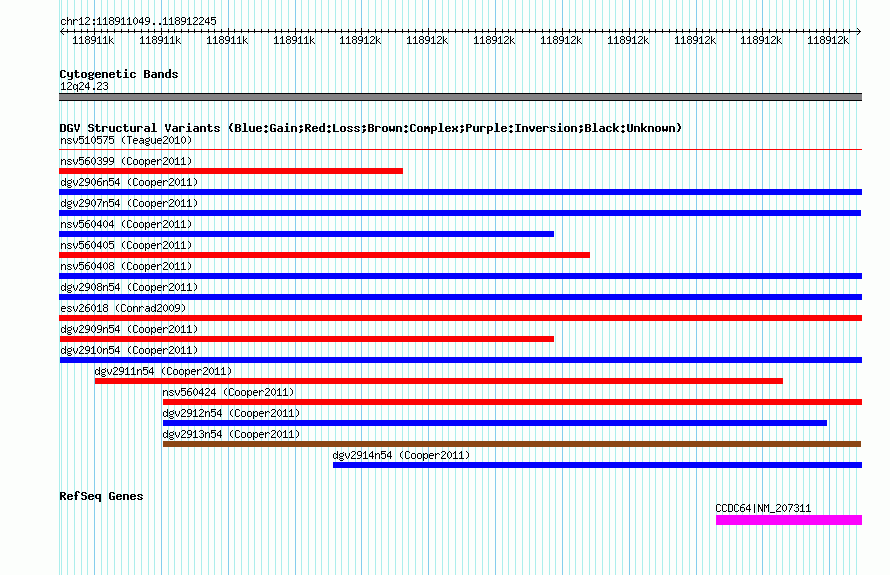
Task: Open variant nsv560404 (Cooper2011) label
Action: coord(126,224)
